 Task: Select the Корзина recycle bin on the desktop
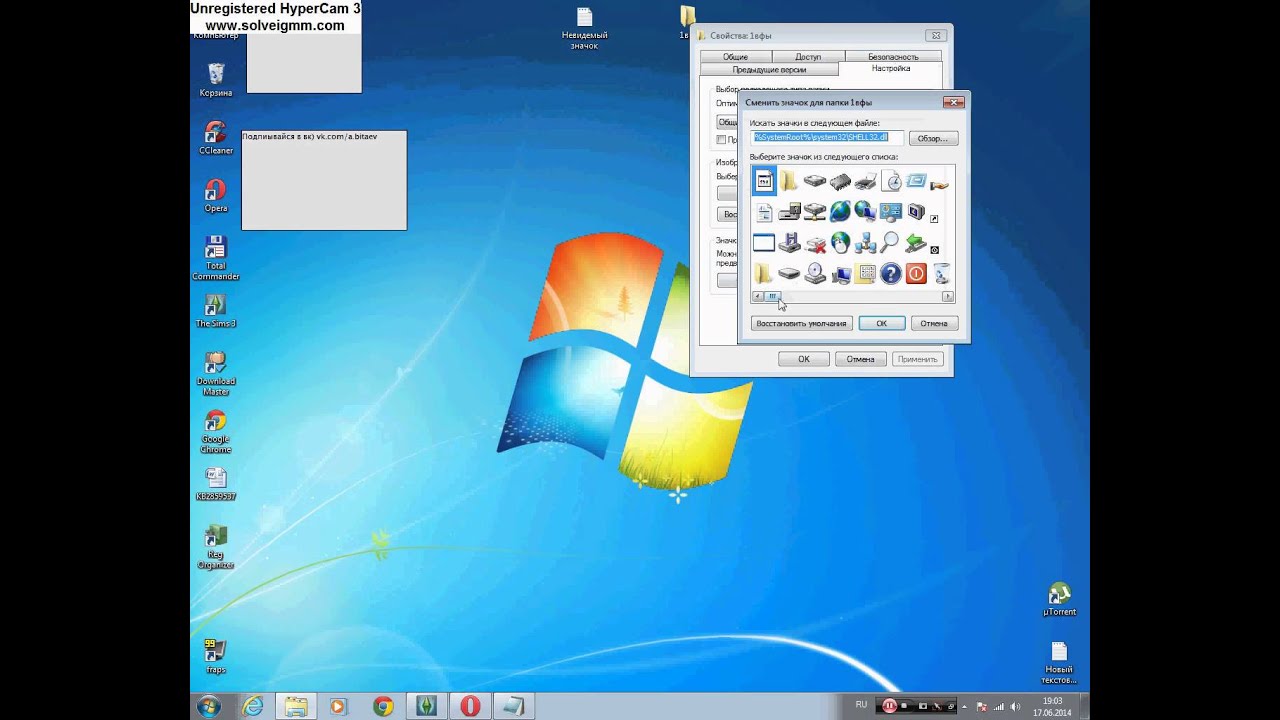pyautogui.click(x=216, y=80)
